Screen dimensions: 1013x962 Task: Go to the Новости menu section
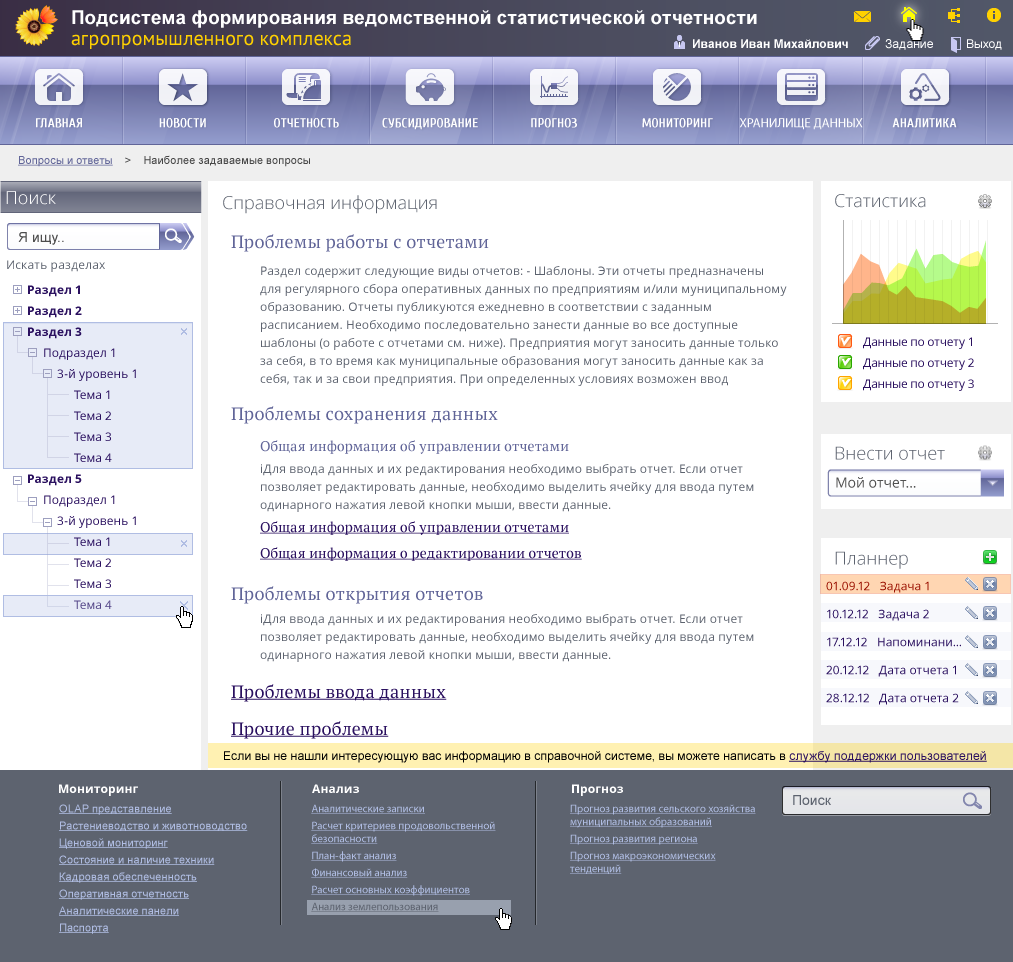tap(183, 100)
